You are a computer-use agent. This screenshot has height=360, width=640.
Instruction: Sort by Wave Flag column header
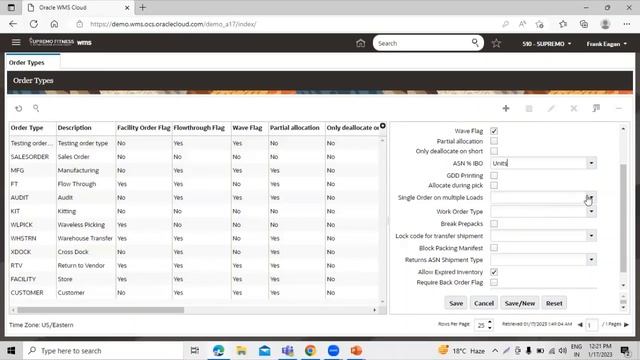click(x=247, y=128)
